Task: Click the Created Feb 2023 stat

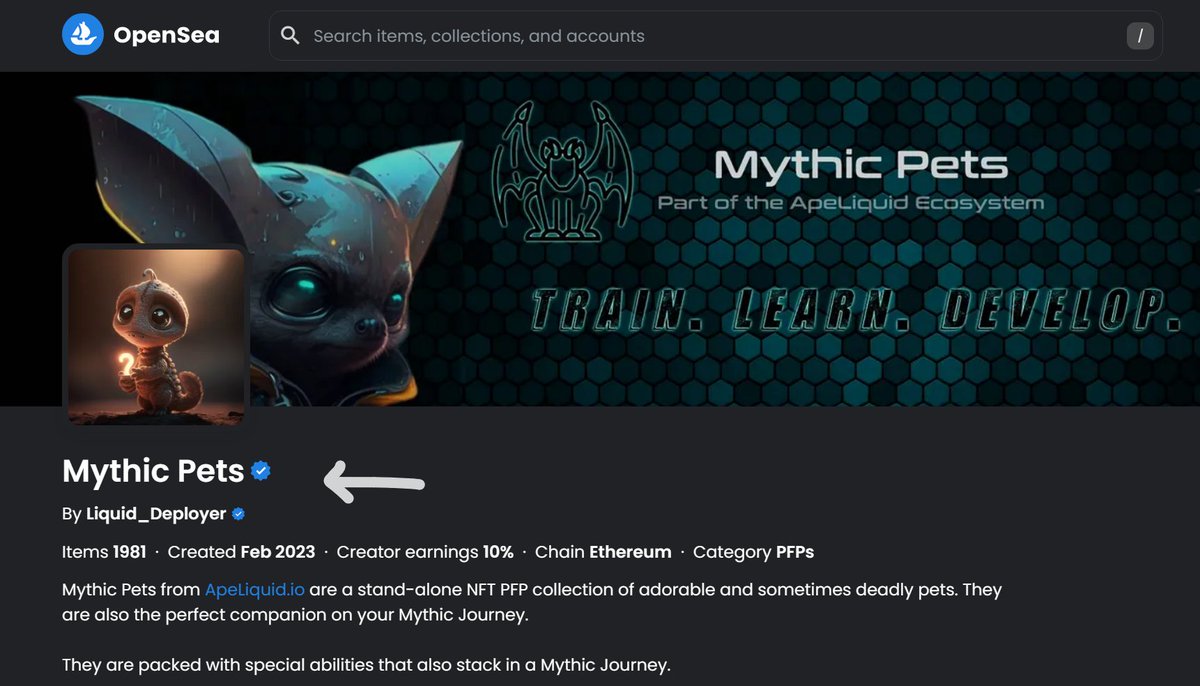Action: [241, 552]
